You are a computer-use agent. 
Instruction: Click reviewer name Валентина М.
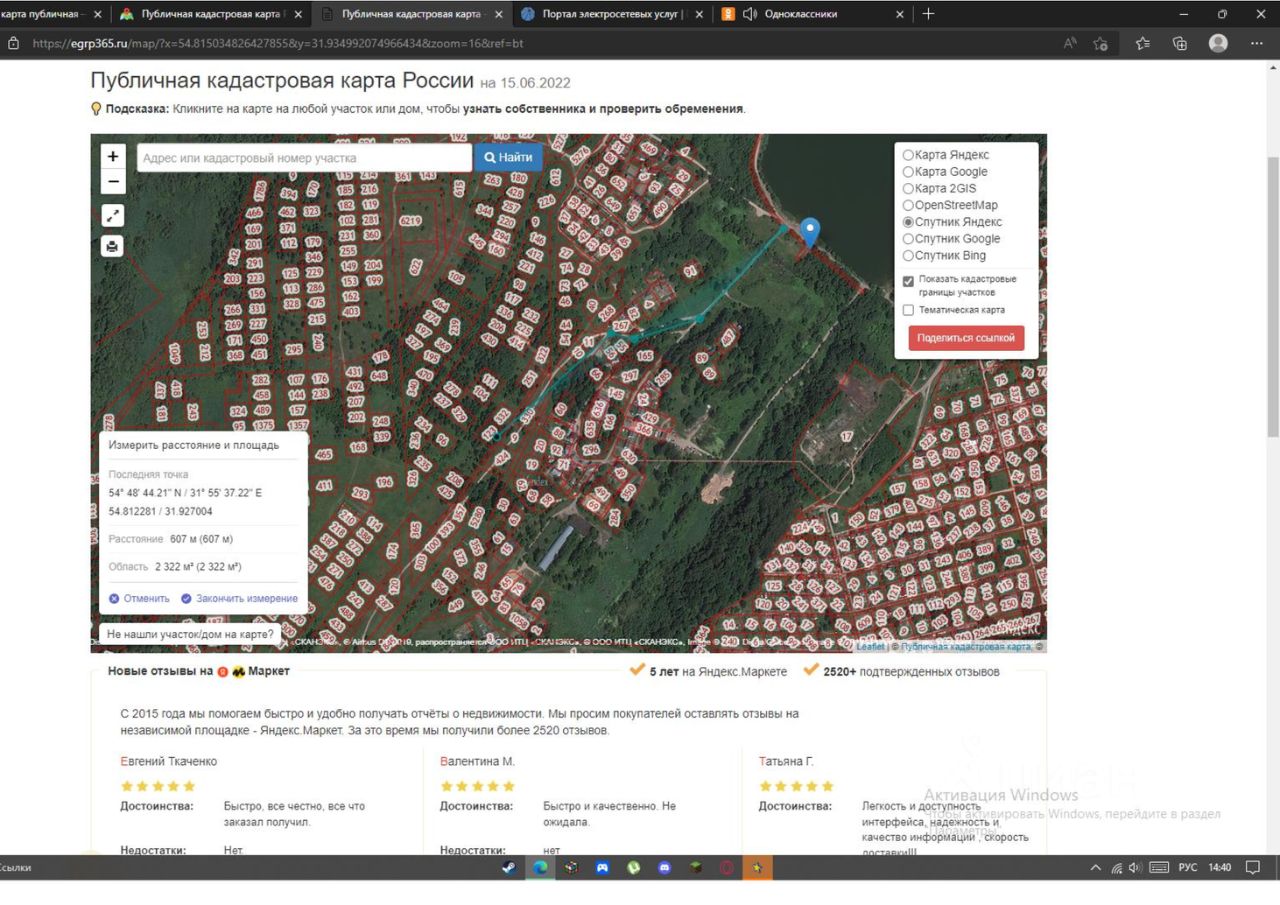tap(477, 761)
